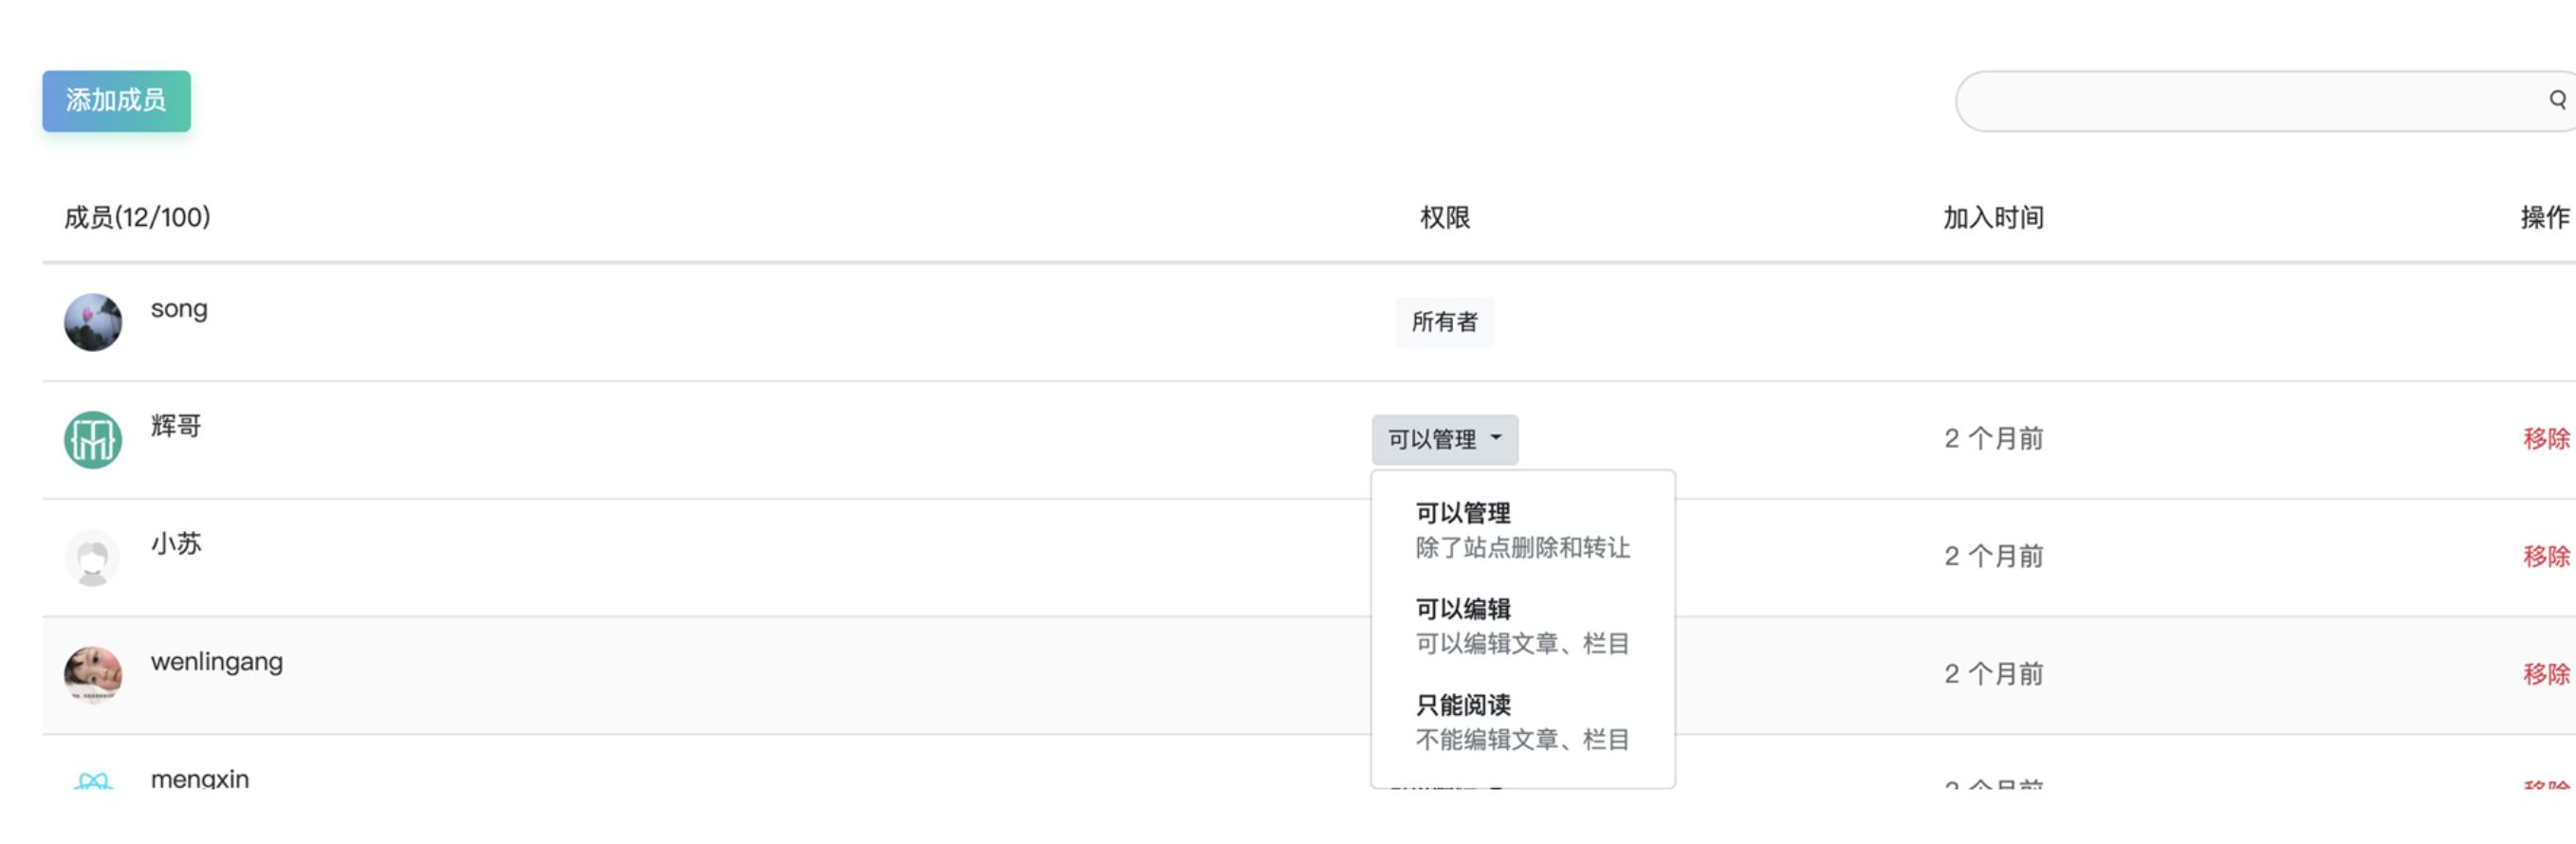Screen dimensions: 2576x844
Task: Remove wenlingang with the 移除 link
Action: pyautogui.click(x=2545, y=675)
